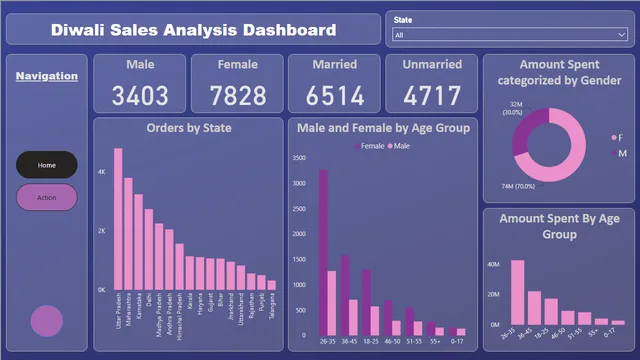This screenshot has width=640, height=360.
Task: Click the purple Action navigation button
Action: coord(47,198)
